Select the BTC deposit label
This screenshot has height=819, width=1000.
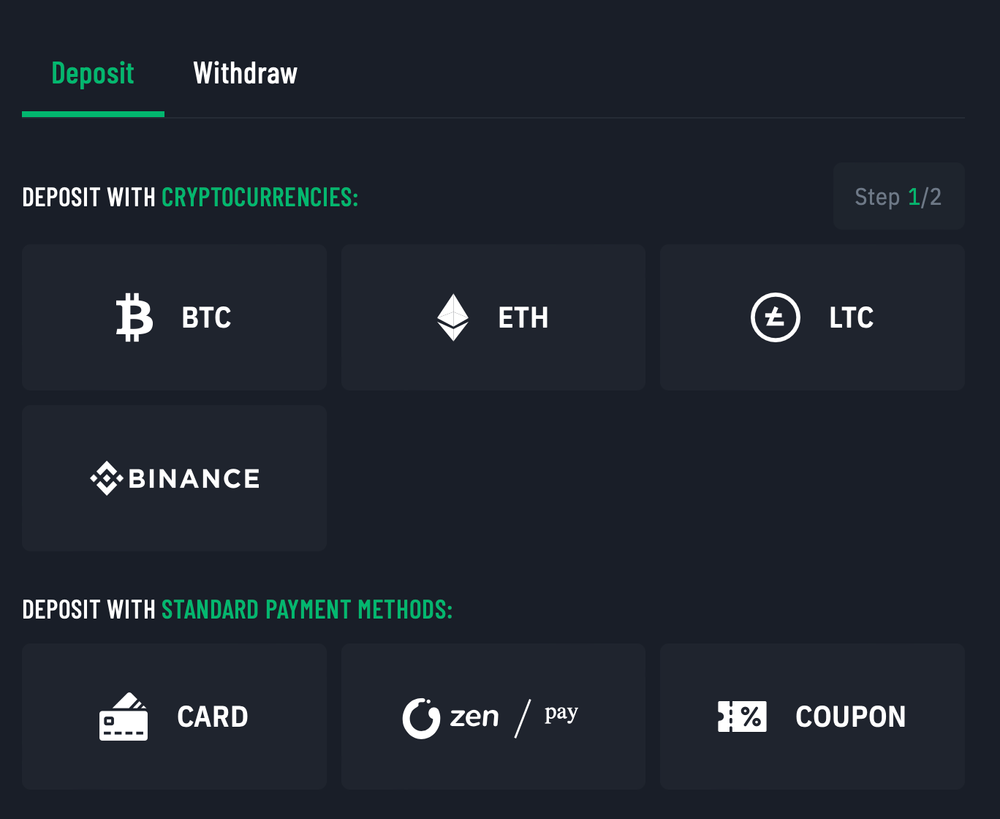click(206, 318)
